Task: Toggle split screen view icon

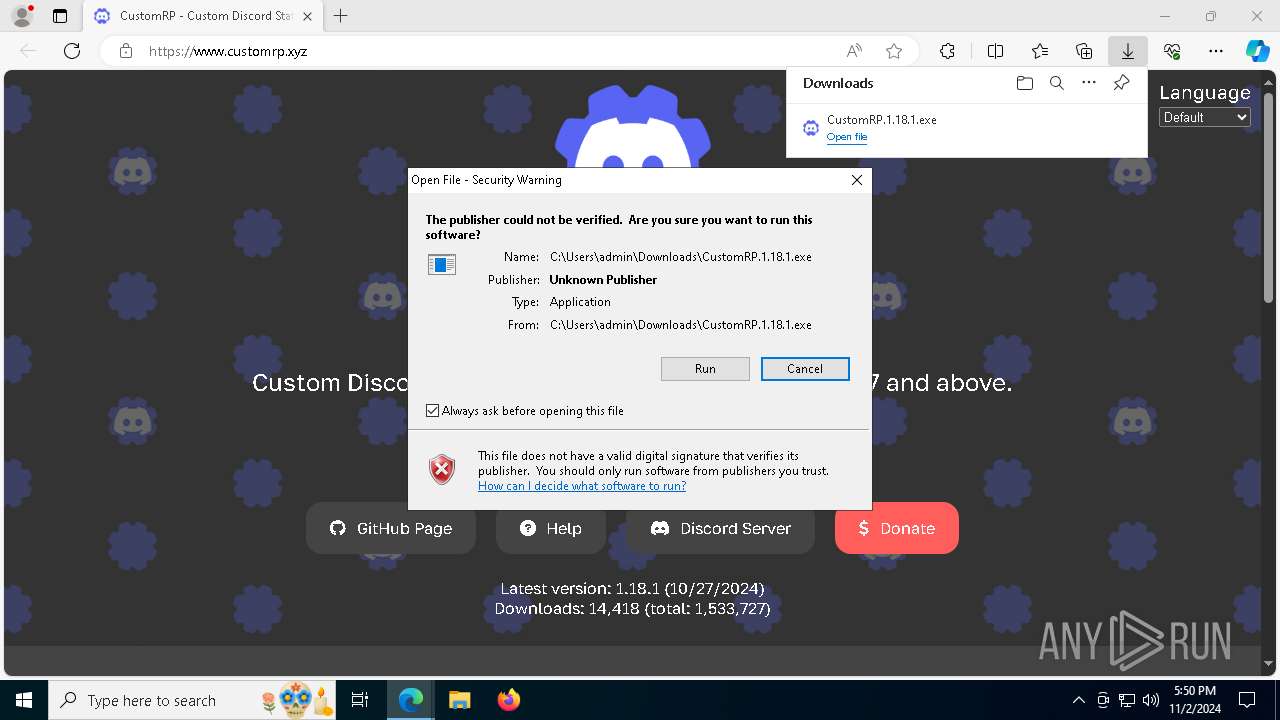Action: coord(995,51)
